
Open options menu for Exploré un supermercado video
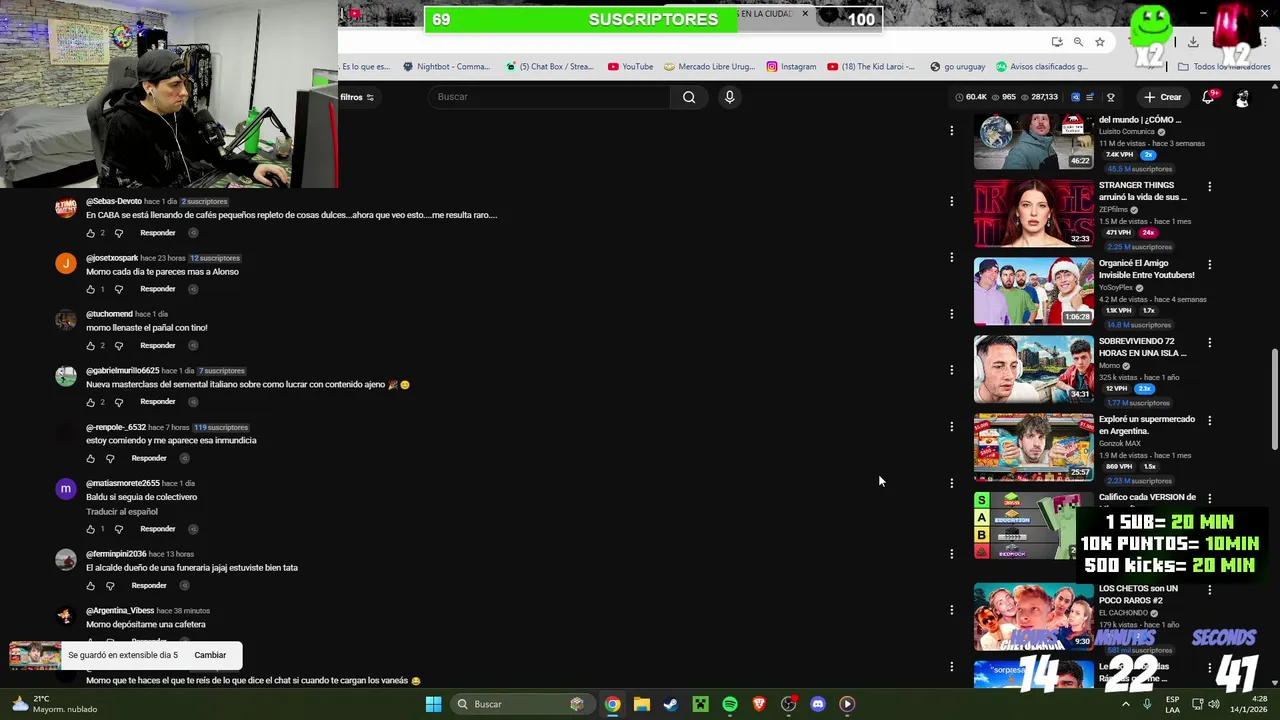click(1209, 421)
